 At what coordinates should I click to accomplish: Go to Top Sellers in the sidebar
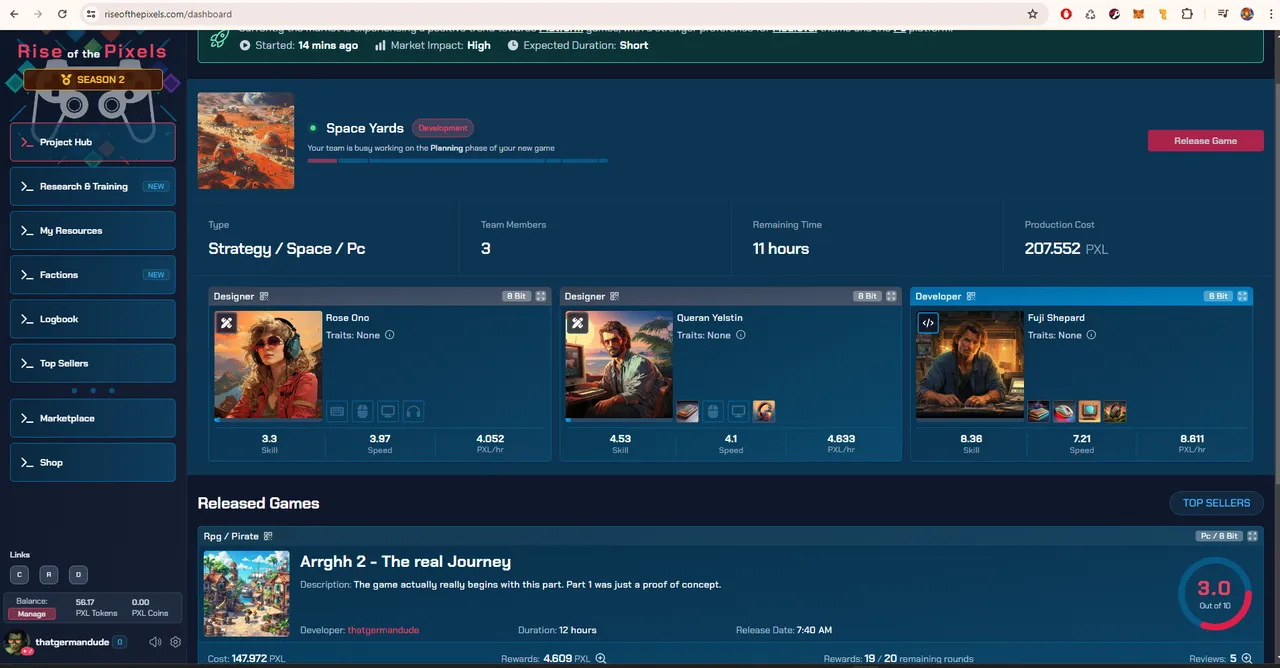click(x=93, y=363)
